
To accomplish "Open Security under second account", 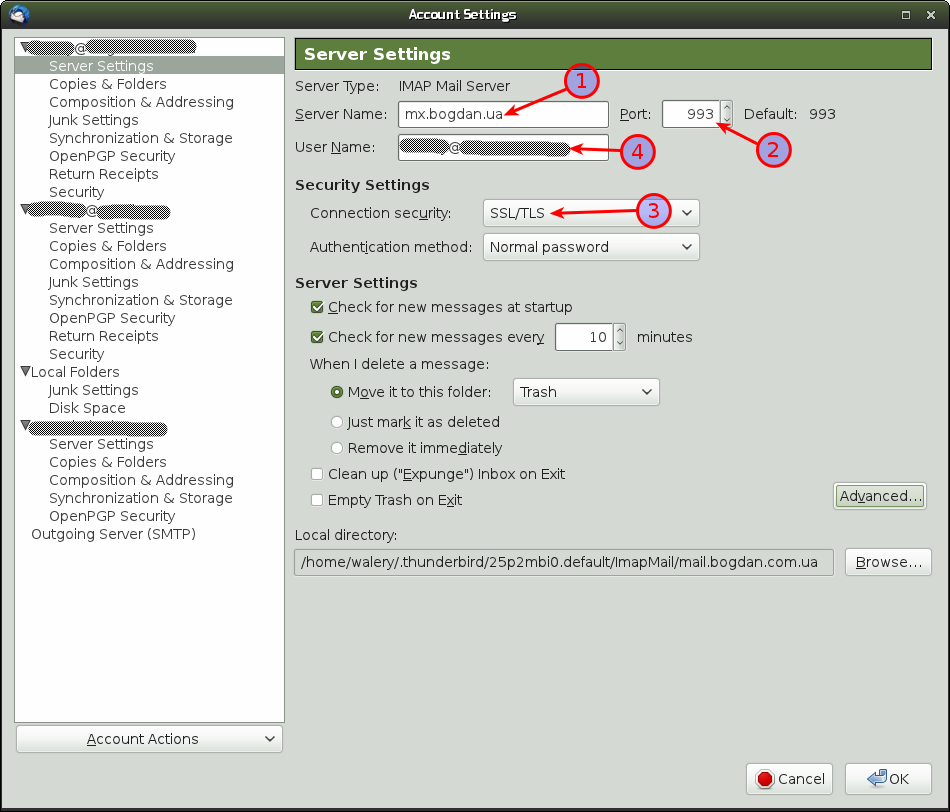I will (x=76, y=354).
